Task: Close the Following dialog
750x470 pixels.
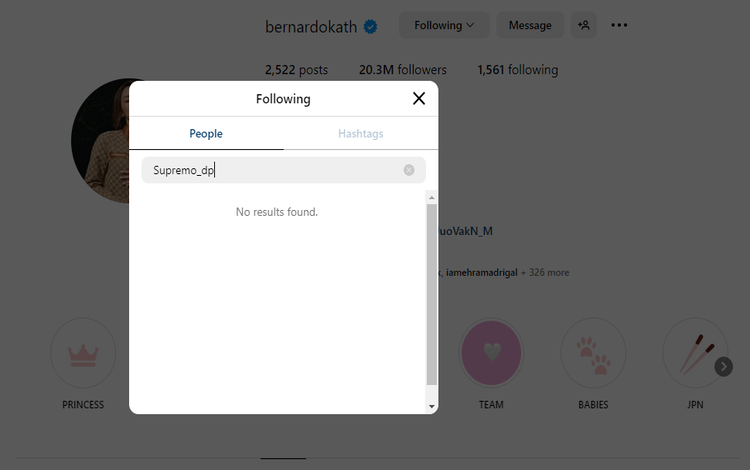Action: (419, 98)
